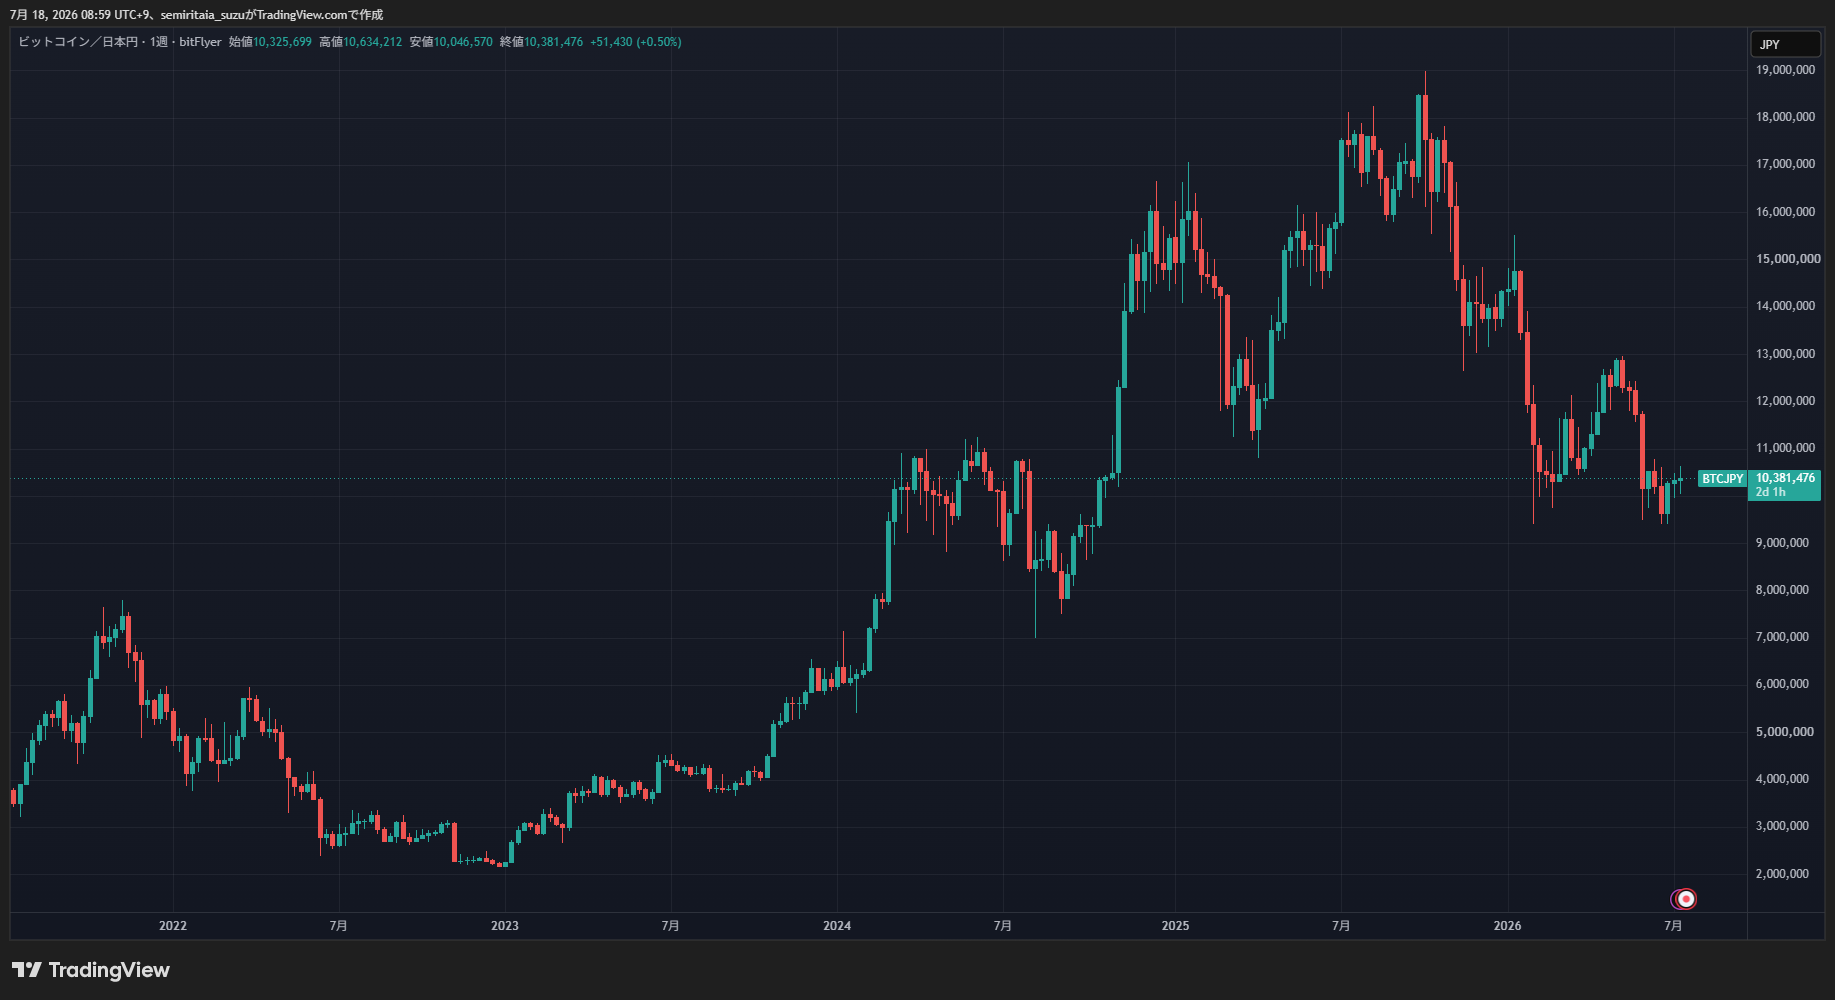Click the 始値 10,325,699 open value
1835x1000 pixels.
pos(270,42)
